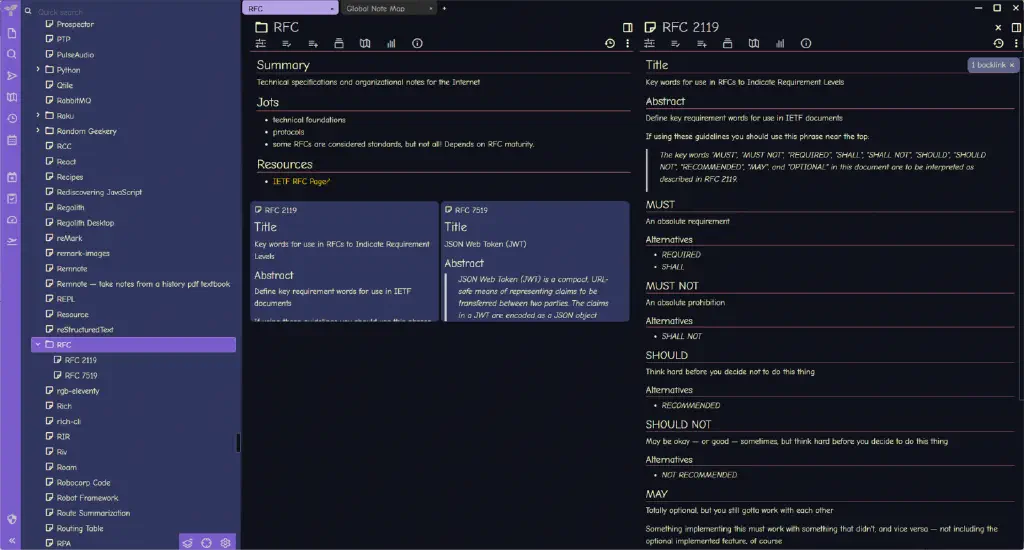
Task: Create a new note from the launcher bar
Action: click(11, 33)
